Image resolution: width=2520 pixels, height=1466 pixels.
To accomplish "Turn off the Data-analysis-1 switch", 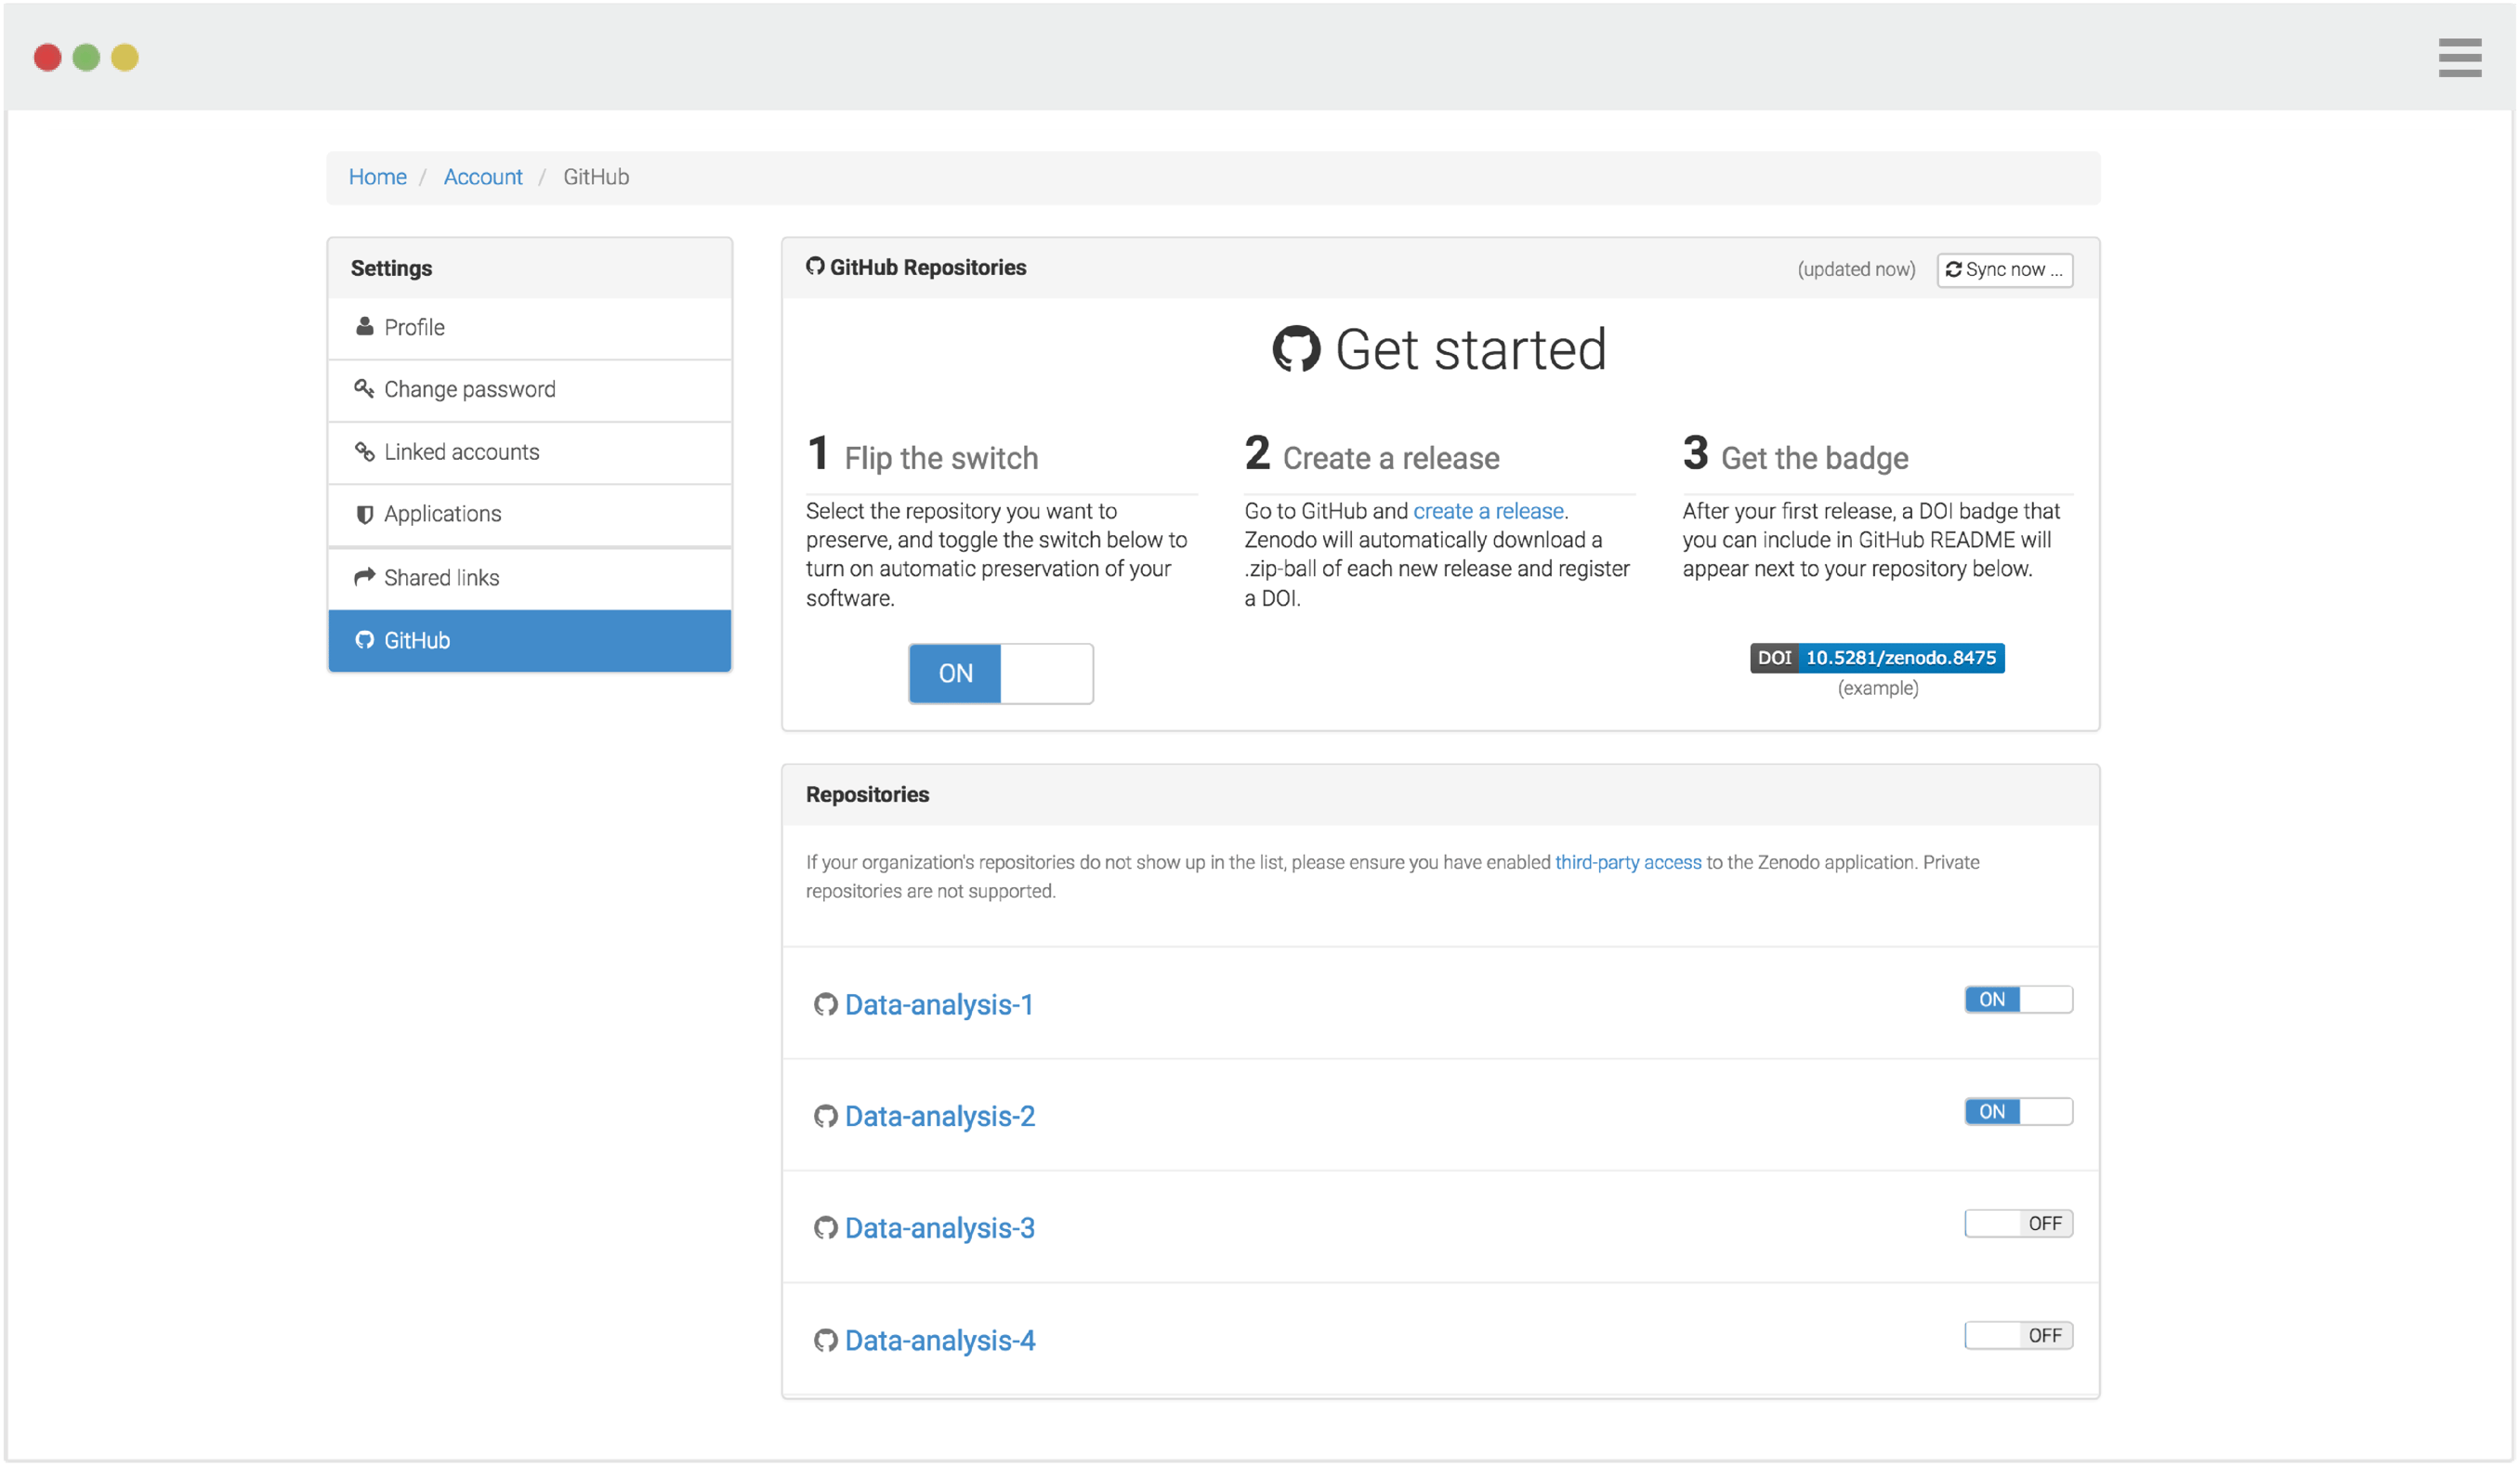I will (x=2018, y=999).
